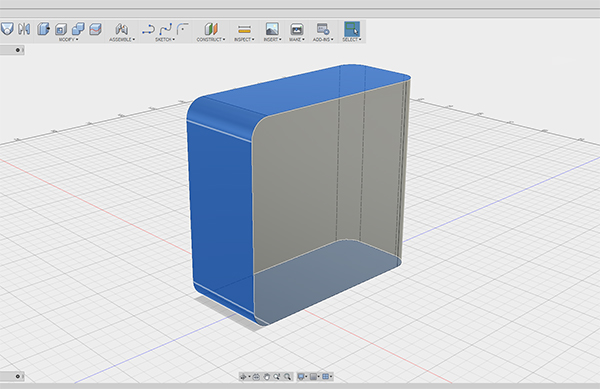
Task: Select the Inspect measure icon
Action: point(244,29)
